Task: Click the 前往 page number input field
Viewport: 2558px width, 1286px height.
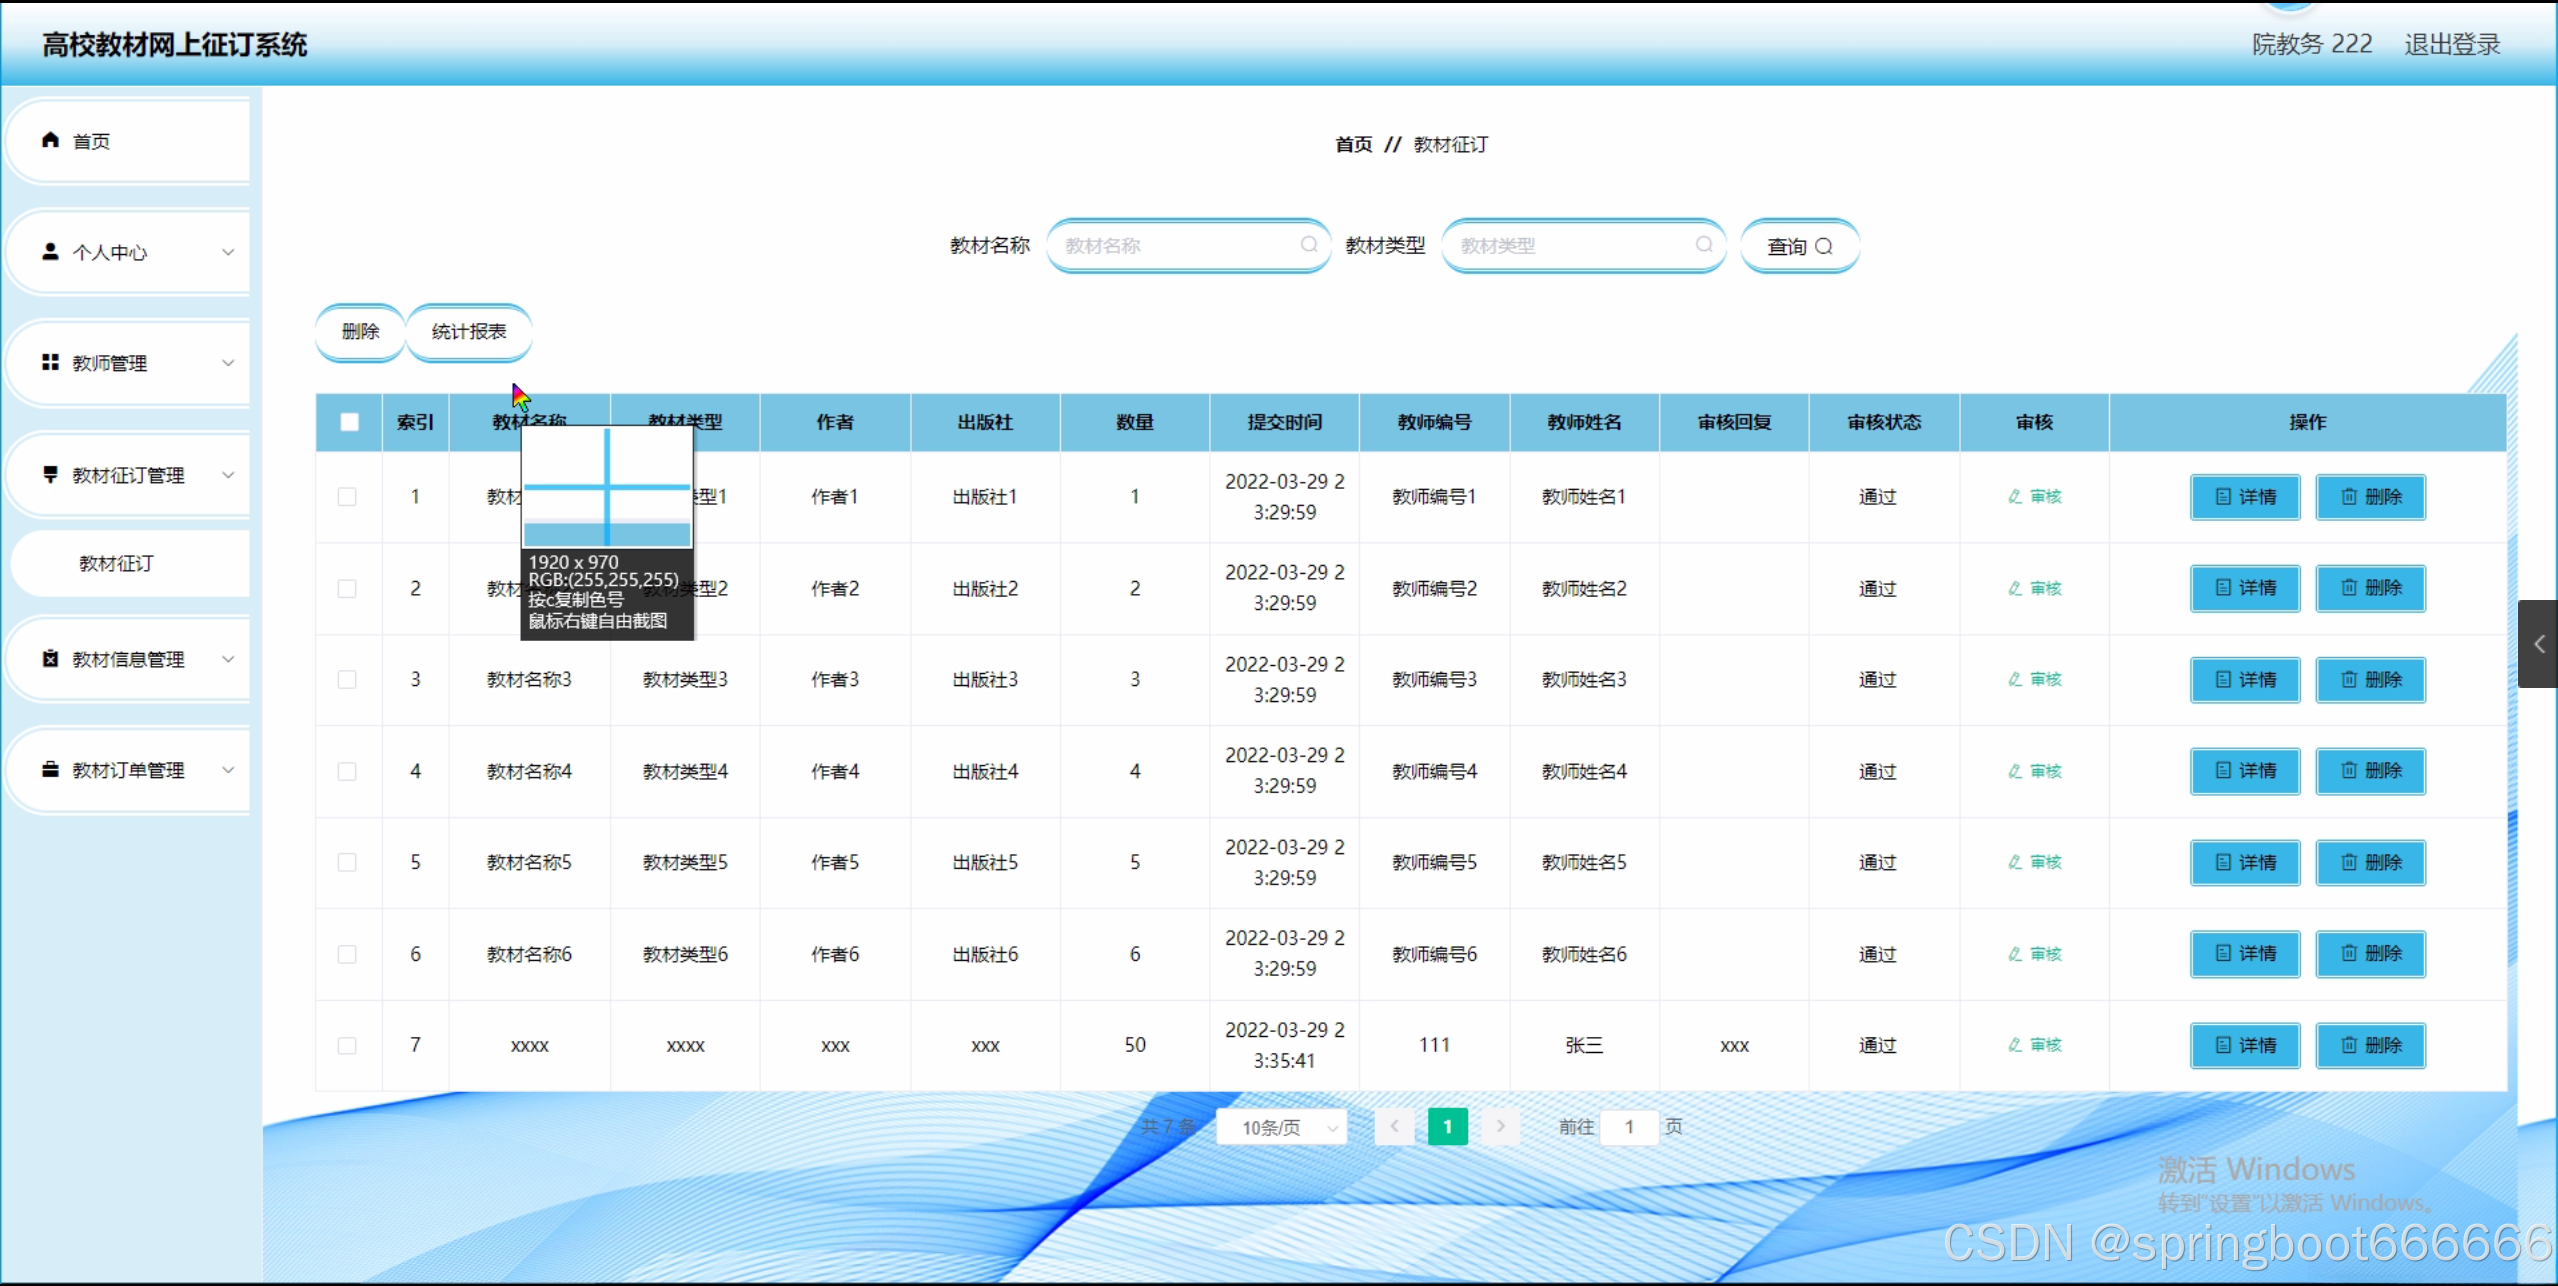Action: click(x=1629, y=1127)
